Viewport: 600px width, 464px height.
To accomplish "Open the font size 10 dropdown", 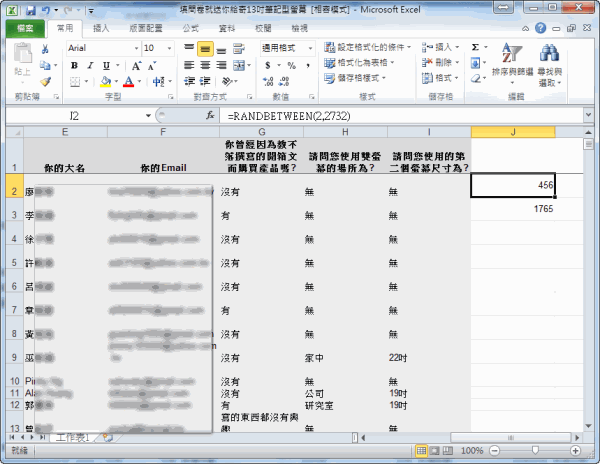I will (x=169, y=49).
